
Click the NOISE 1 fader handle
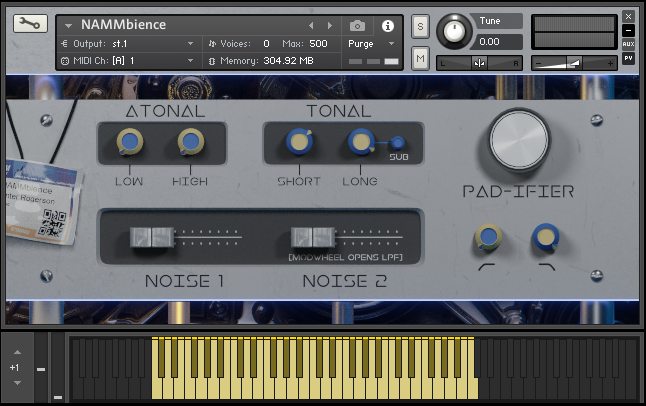[152, 237]
